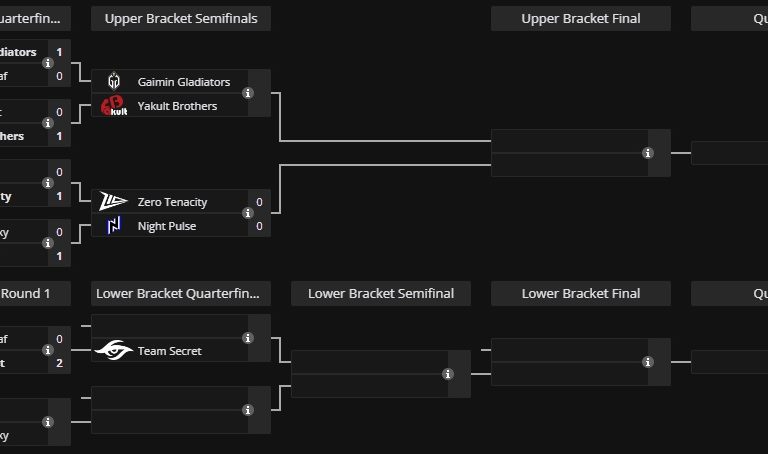The height and width of the screenshot is (454, 768).
Task: Open the Team Secret name link
Action: point(170,350)
